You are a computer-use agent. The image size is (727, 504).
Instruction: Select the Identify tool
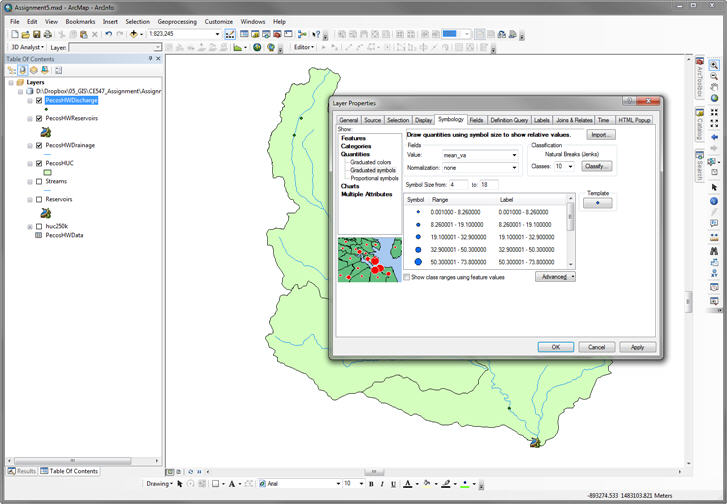tap(714, 201)
